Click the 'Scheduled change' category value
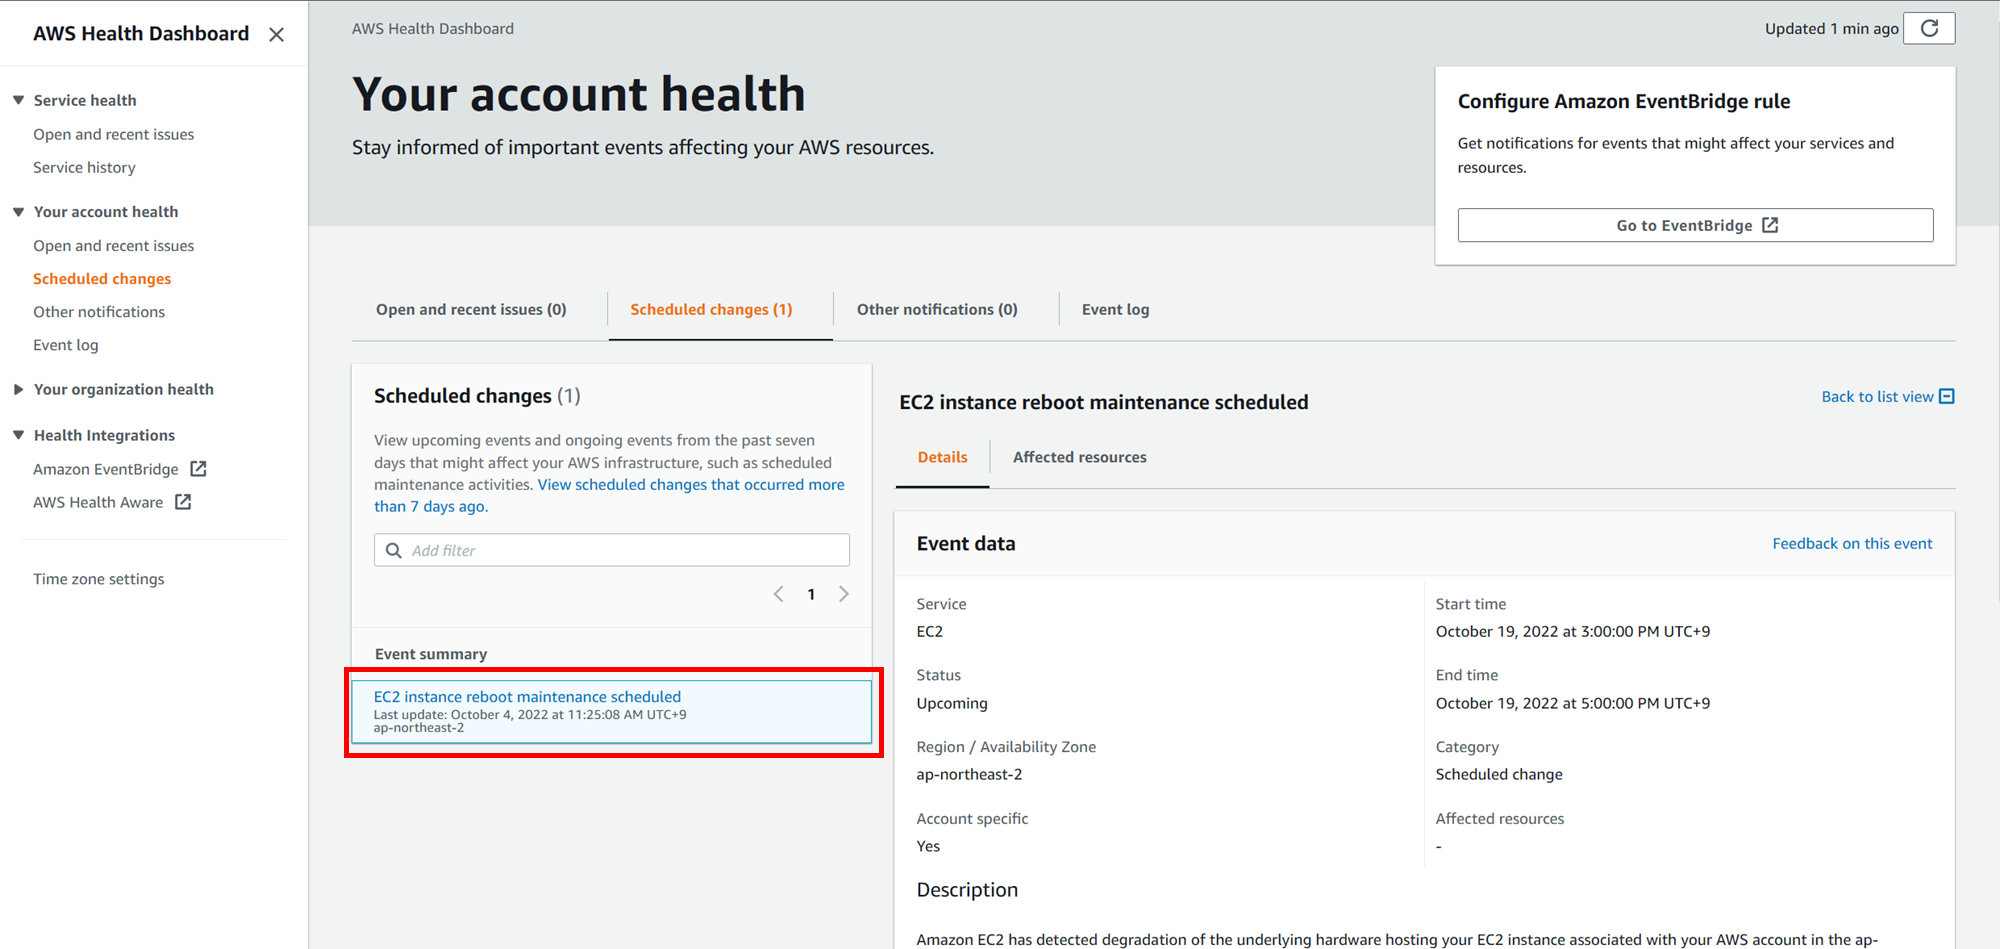This screenshot has height=949, width=2000. (x=1499, y=774)
